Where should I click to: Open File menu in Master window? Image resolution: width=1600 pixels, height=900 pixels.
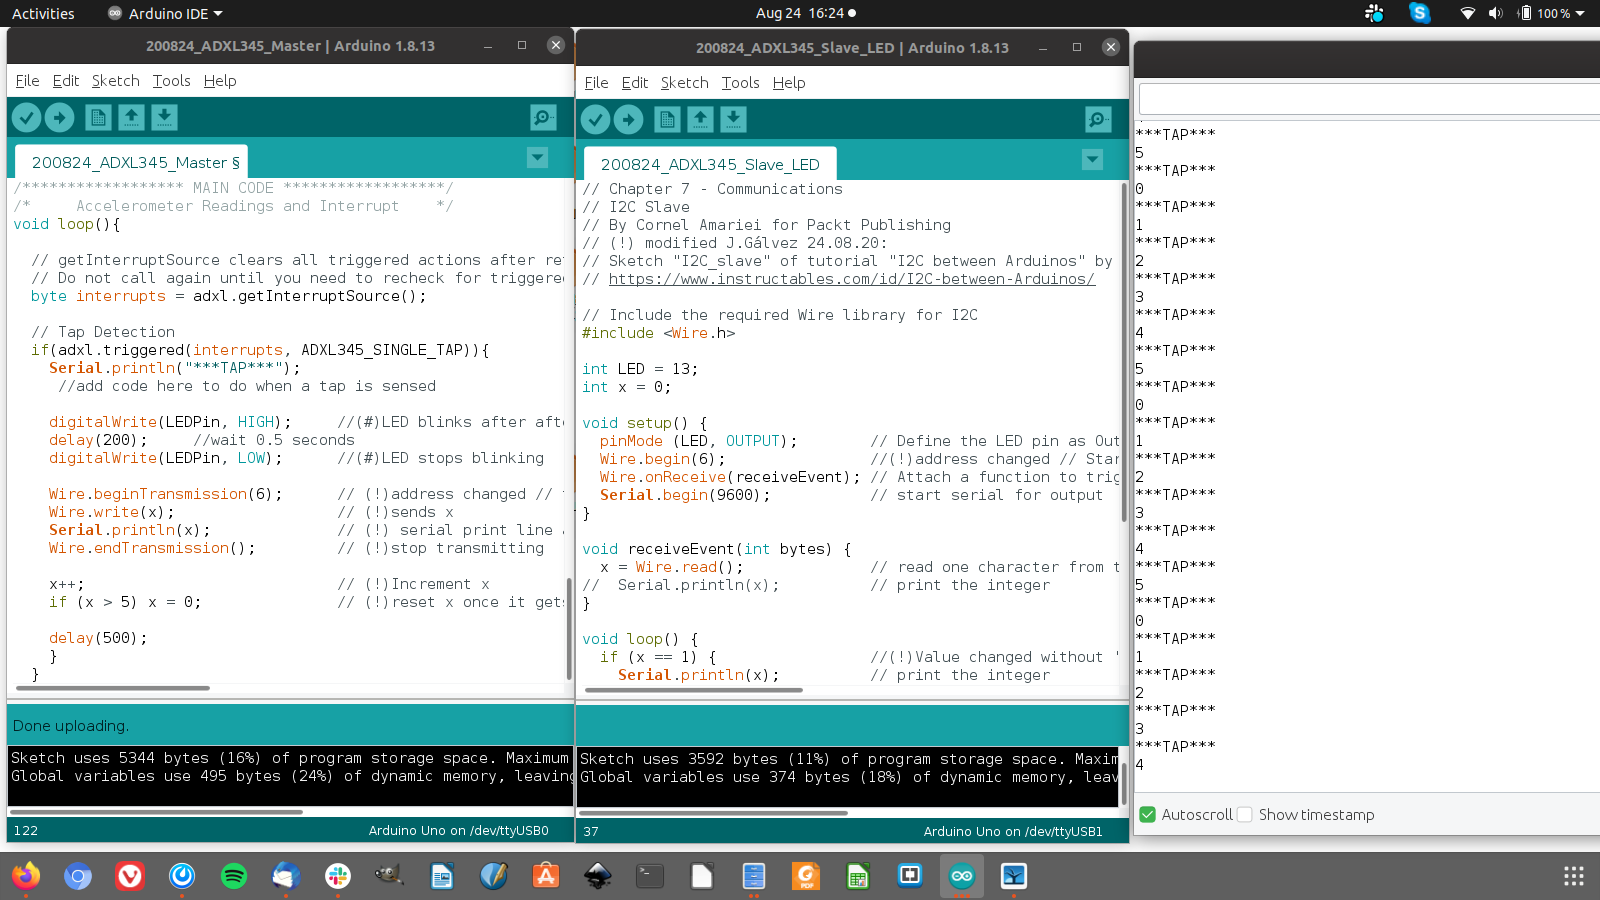[28, 81]
